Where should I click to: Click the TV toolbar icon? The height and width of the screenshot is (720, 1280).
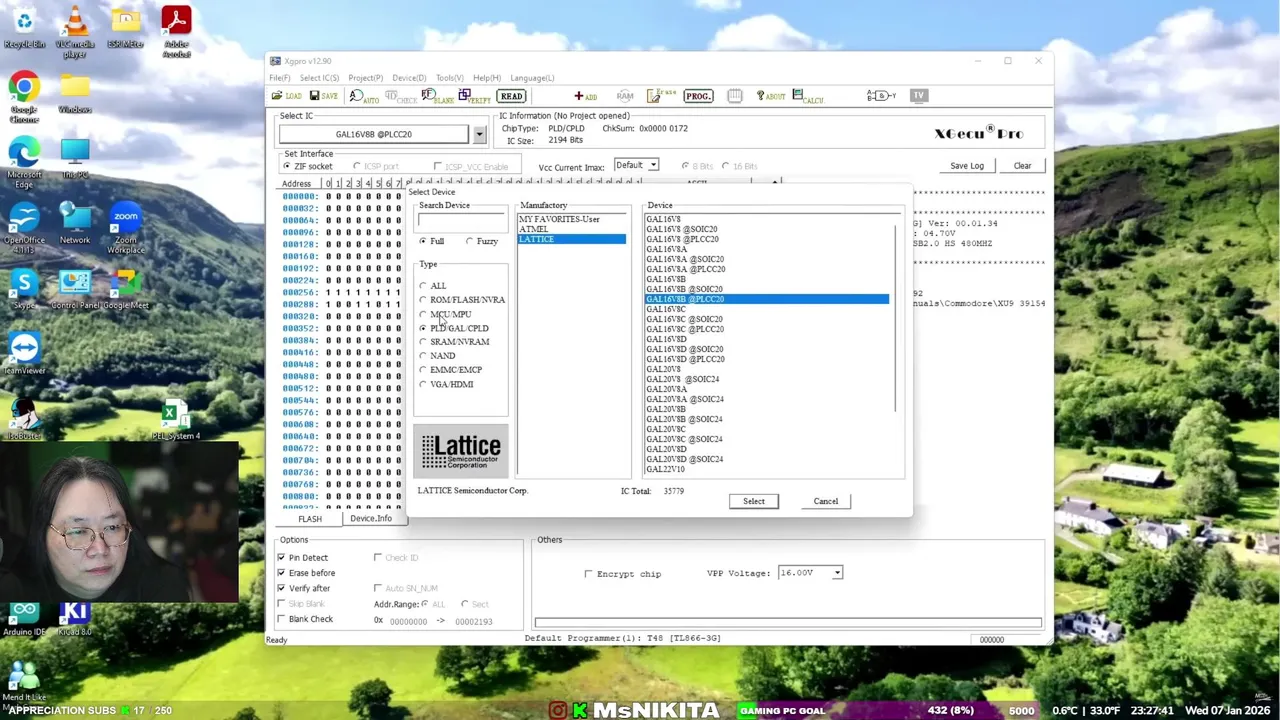pyautogui.click(x=918, y=96)
